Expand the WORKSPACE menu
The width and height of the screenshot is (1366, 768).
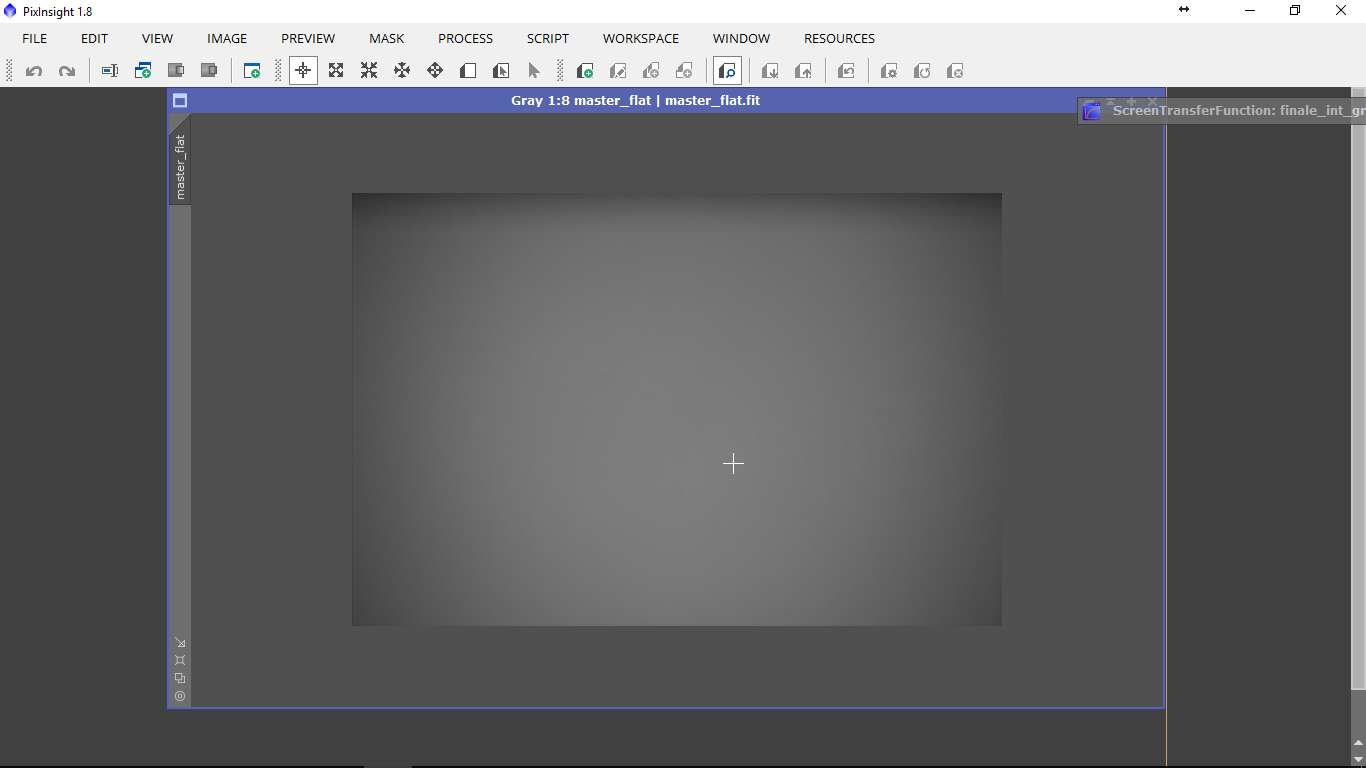point(640,38)
